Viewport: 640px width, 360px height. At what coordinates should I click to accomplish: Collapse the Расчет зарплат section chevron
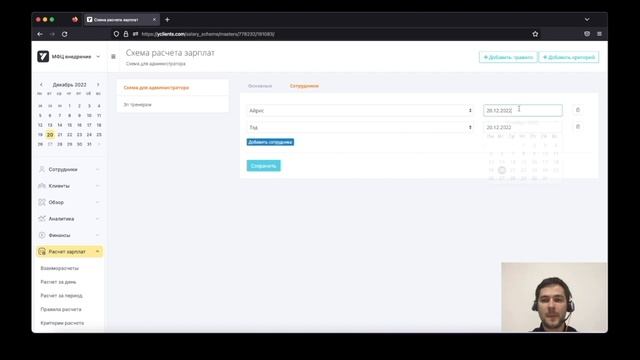[x=98, y=251]
